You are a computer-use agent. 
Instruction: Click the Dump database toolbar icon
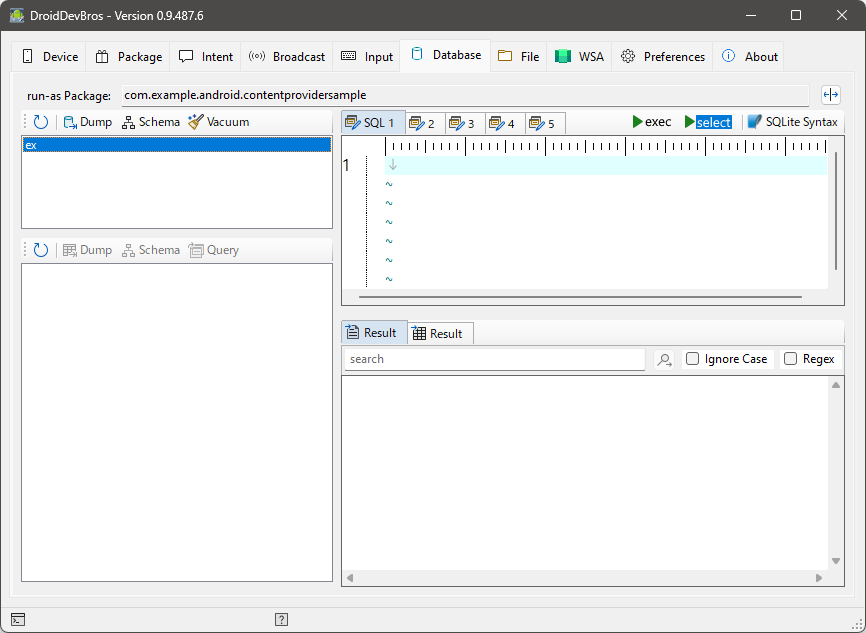click(x=87, y=122)
